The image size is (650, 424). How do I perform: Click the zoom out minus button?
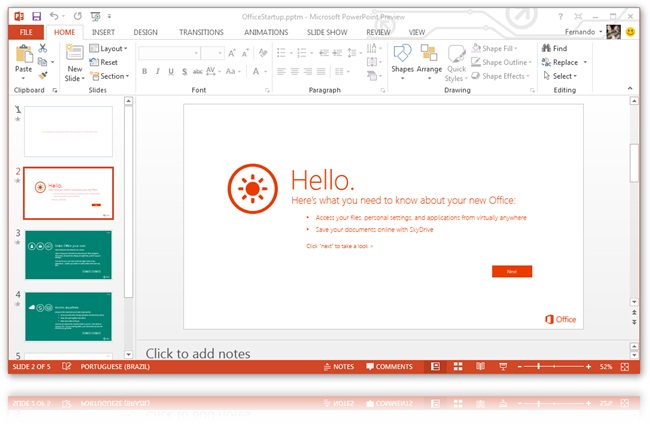[x=519, y=367]
